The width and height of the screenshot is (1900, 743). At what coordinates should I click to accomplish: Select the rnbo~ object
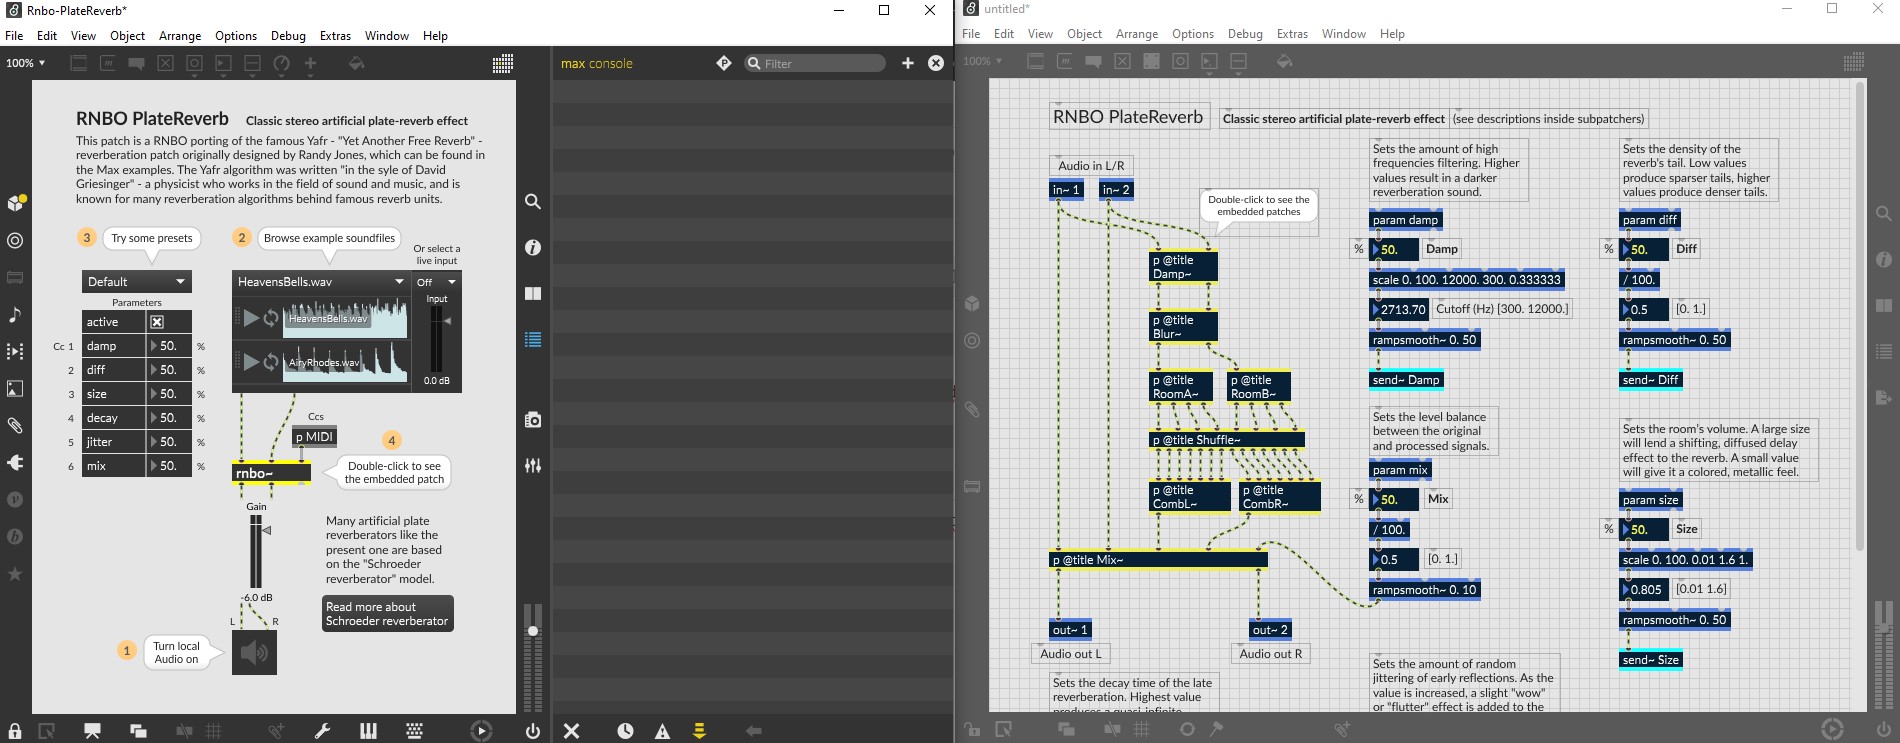(x=271, y=473)
